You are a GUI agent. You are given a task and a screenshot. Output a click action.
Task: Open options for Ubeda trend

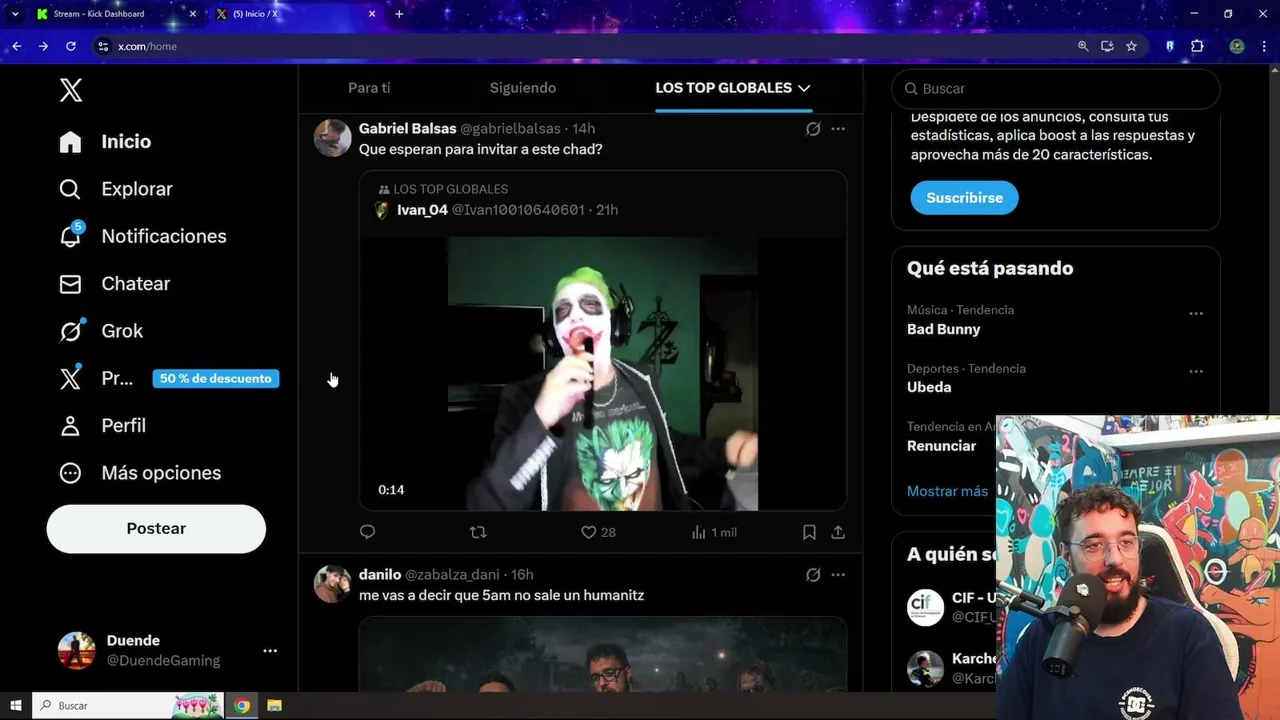[1196, 371]
